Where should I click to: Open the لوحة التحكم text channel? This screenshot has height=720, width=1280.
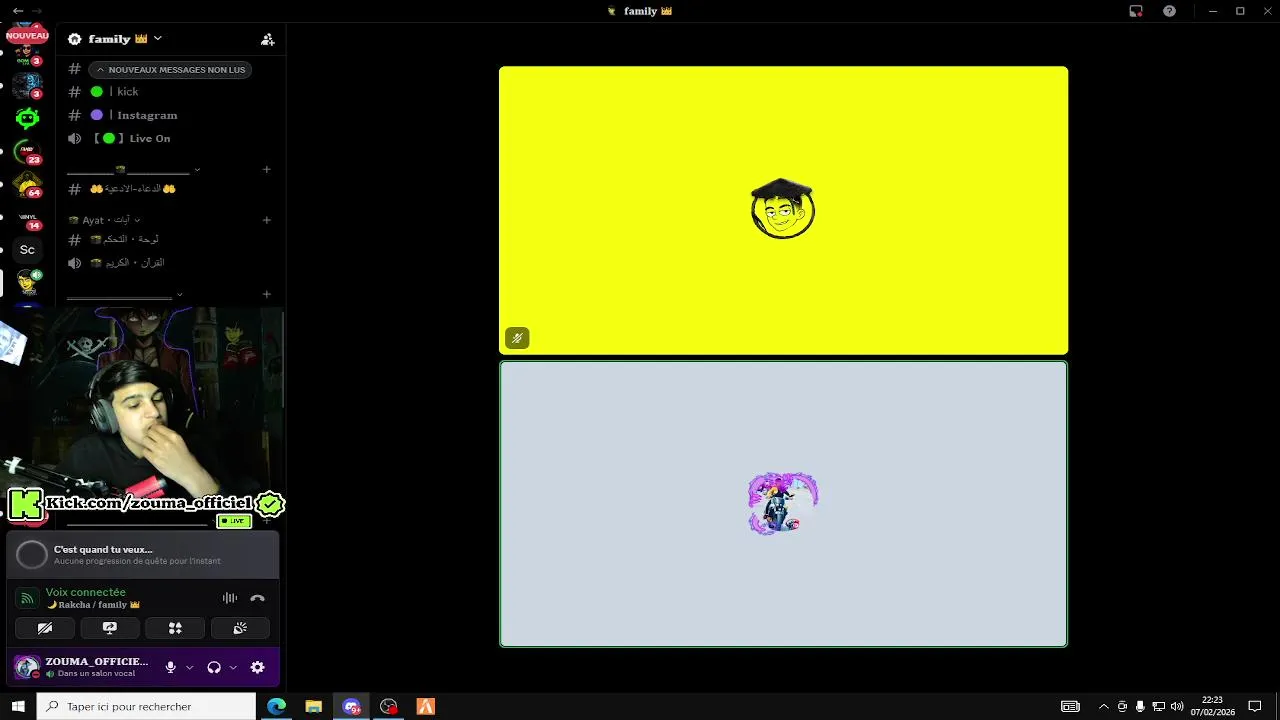[168, 240]
